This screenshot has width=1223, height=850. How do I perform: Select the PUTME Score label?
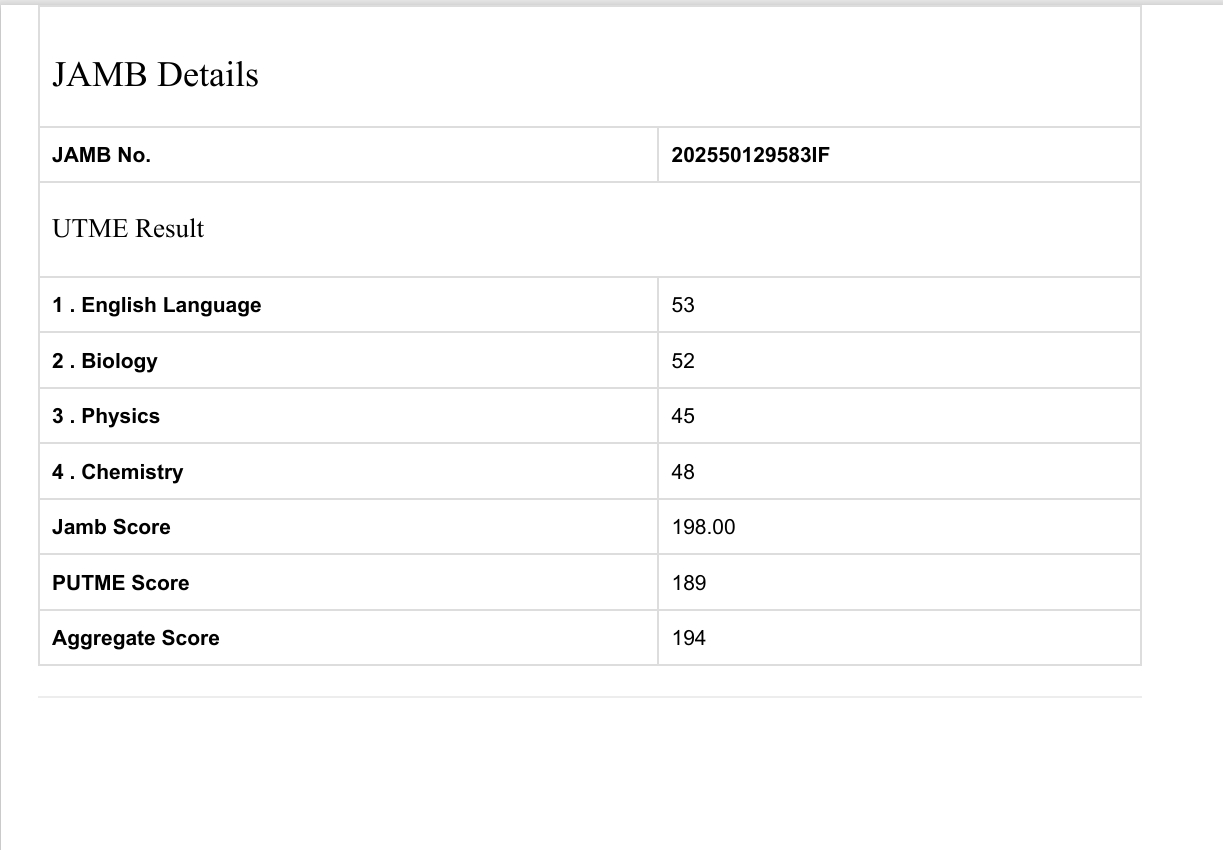pyautogui.click(x=120, y=583)
